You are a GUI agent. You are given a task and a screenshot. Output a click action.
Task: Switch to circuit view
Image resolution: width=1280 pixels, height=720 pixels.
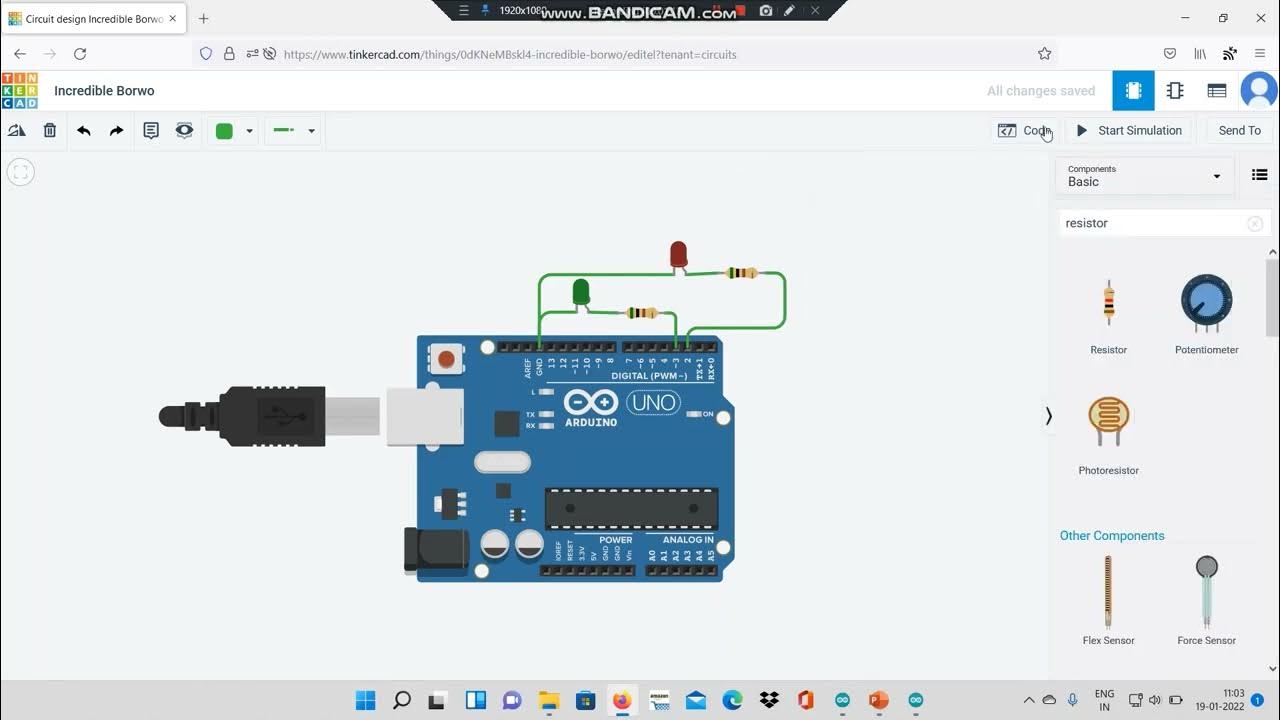[x=1133, y=91]
